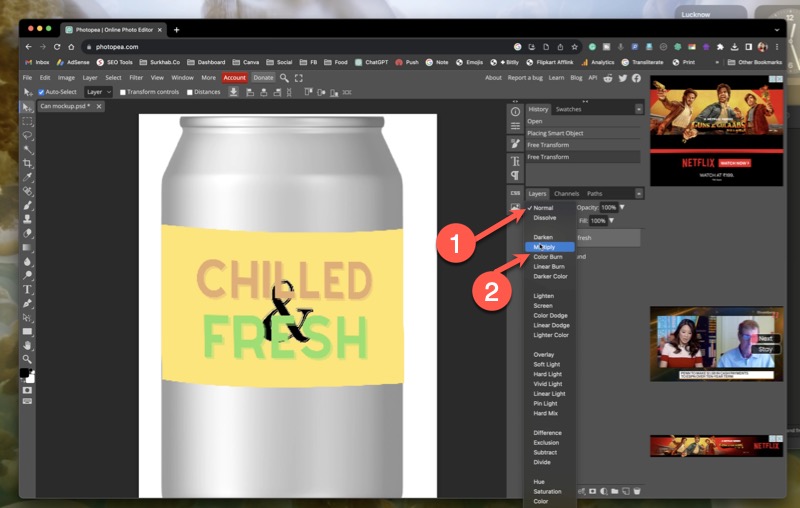The image size is (800, 508).
Task: Choose Color Burn blend mode
Action: click(549, 257)
